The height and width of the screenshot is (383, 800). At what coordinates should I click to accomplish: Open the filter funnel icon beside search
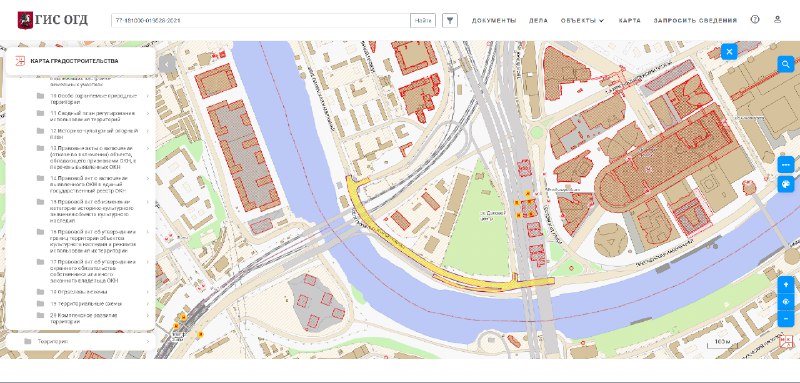pos(449,20)
